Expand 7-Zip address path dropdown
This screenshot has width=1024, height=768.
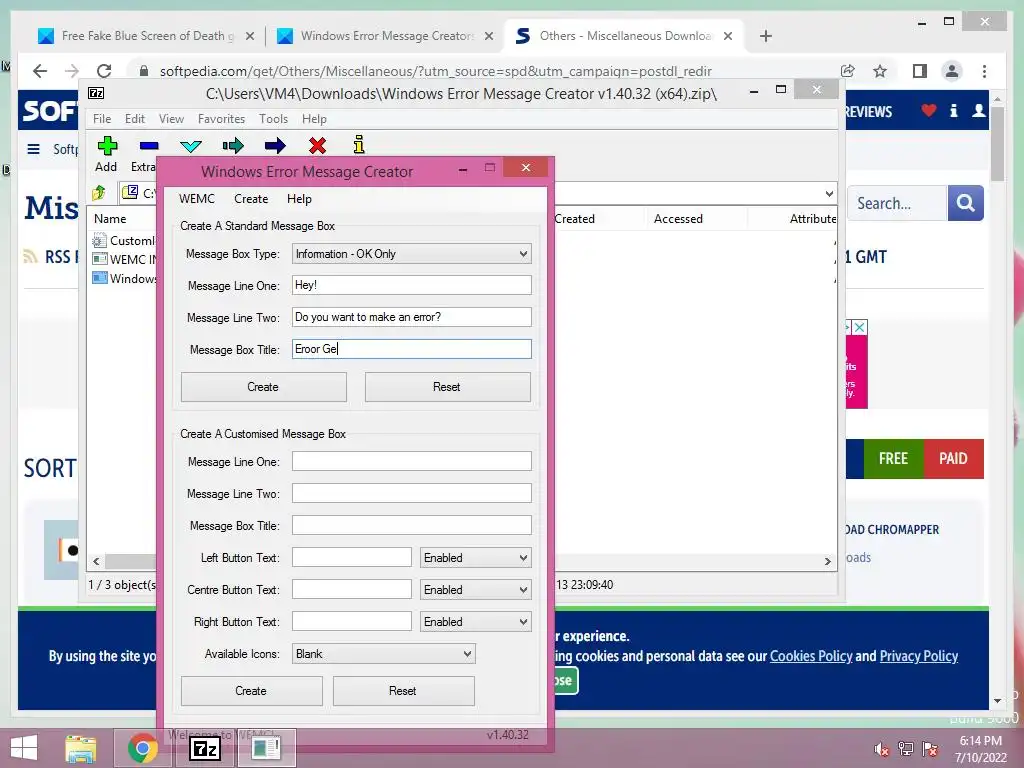pyautogui.click(x=829, y=193)
